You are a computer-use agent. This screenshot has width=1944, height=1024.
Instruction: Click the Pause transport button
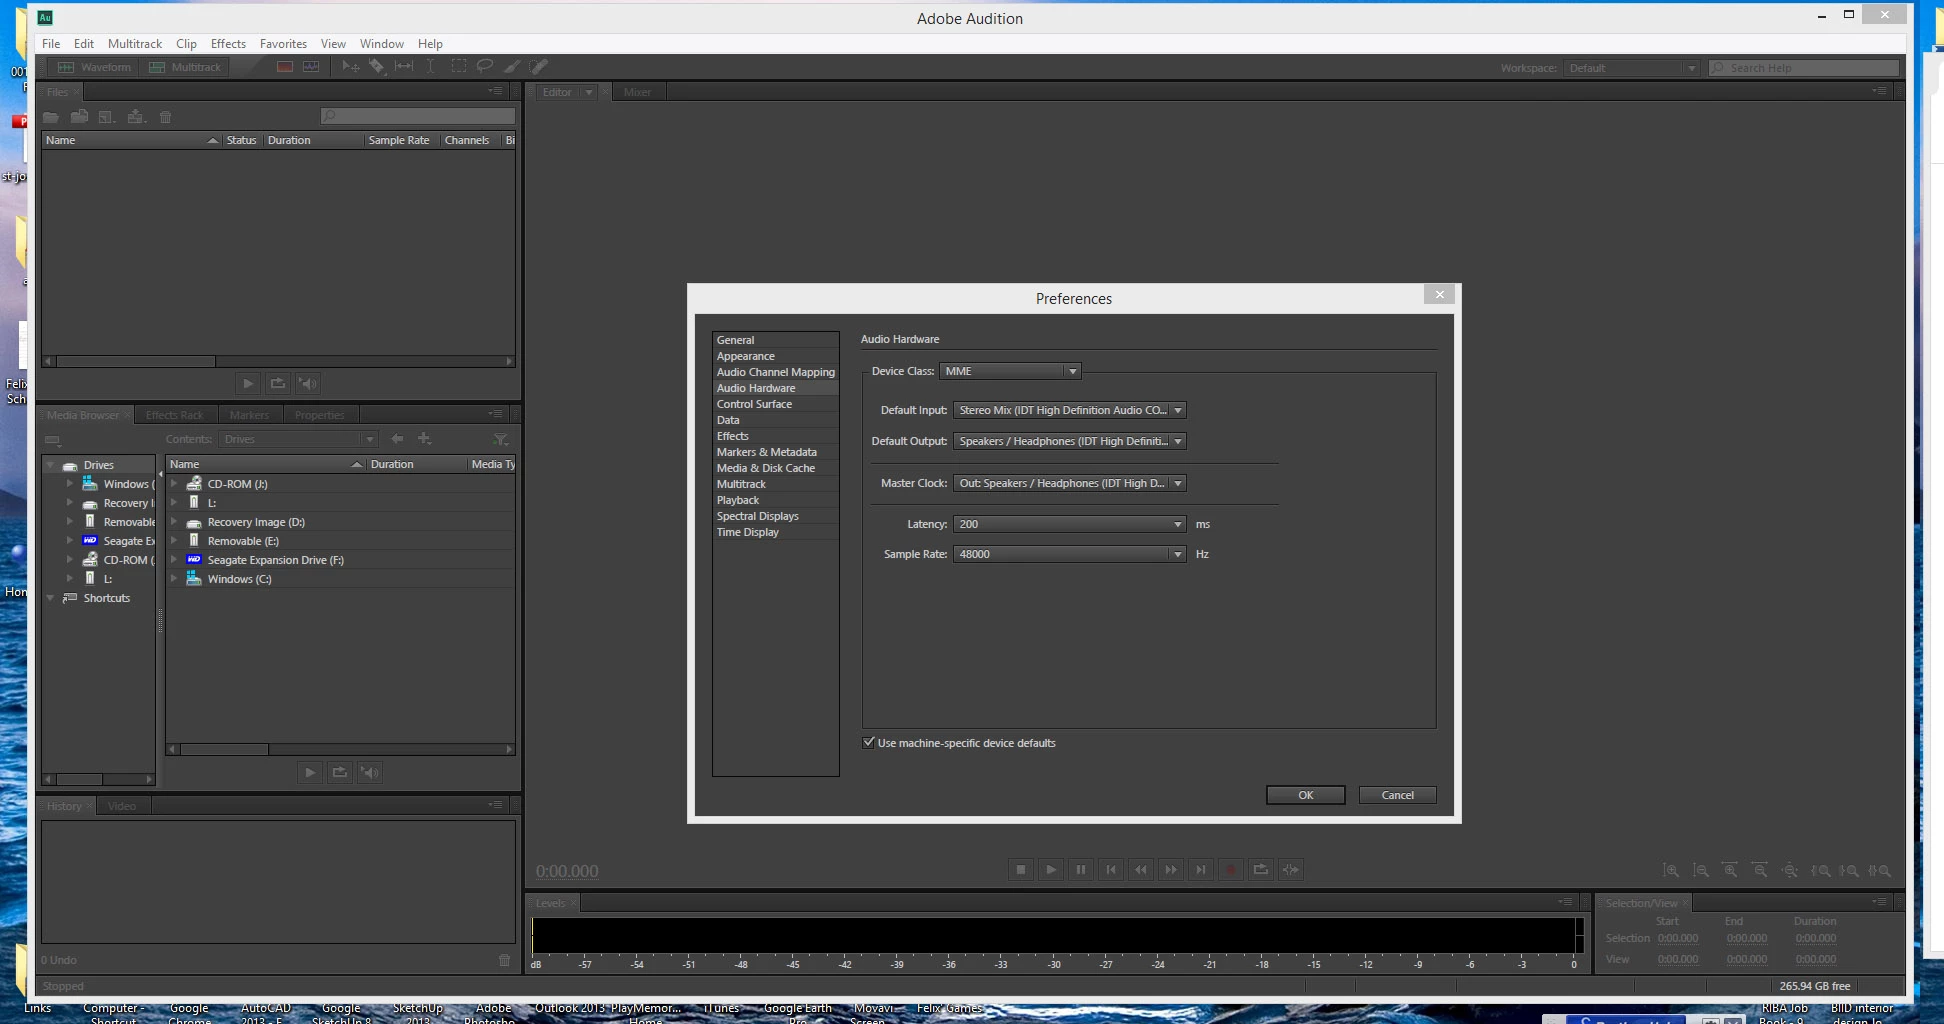1081,870
